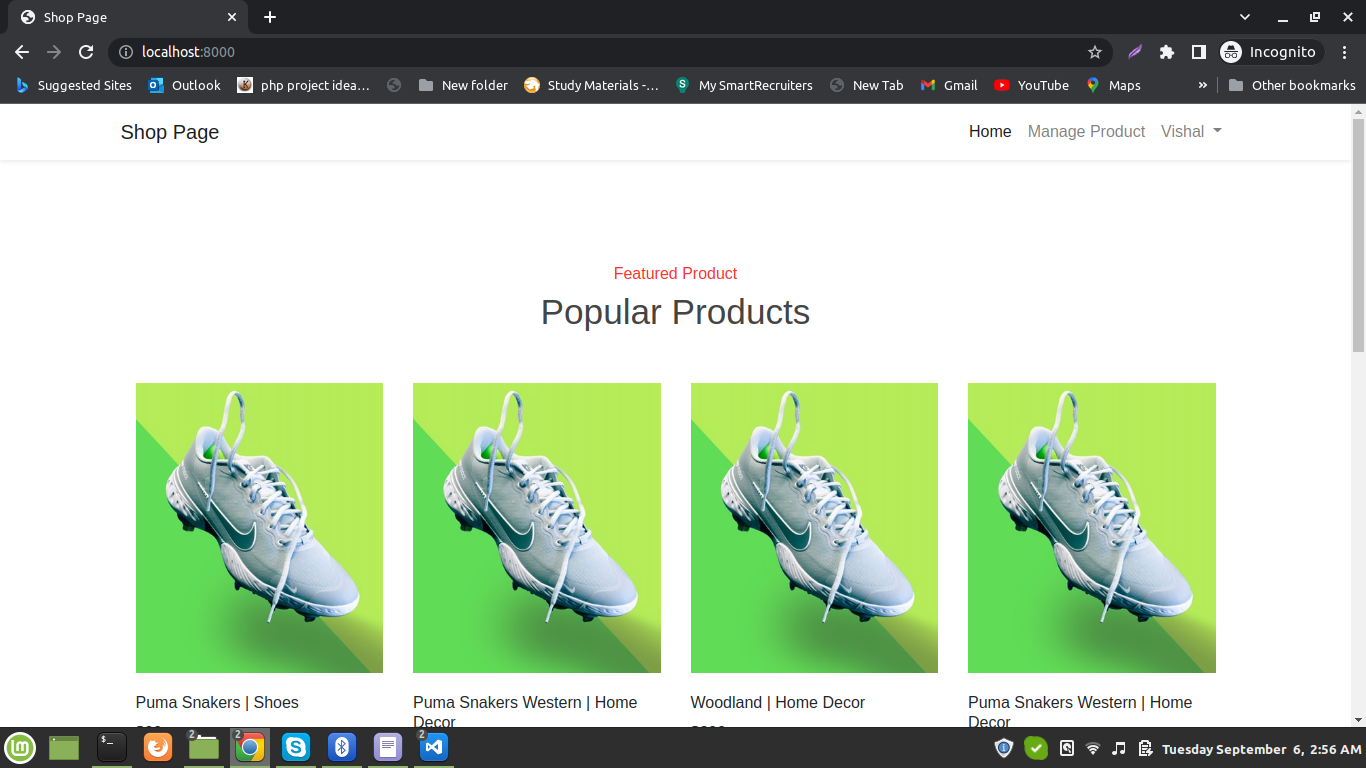Viewport: 1366px width, 768px height.
Task: Expand the Vishal account dropdown
Action: pyautogui.click(x=1190, y=131)
